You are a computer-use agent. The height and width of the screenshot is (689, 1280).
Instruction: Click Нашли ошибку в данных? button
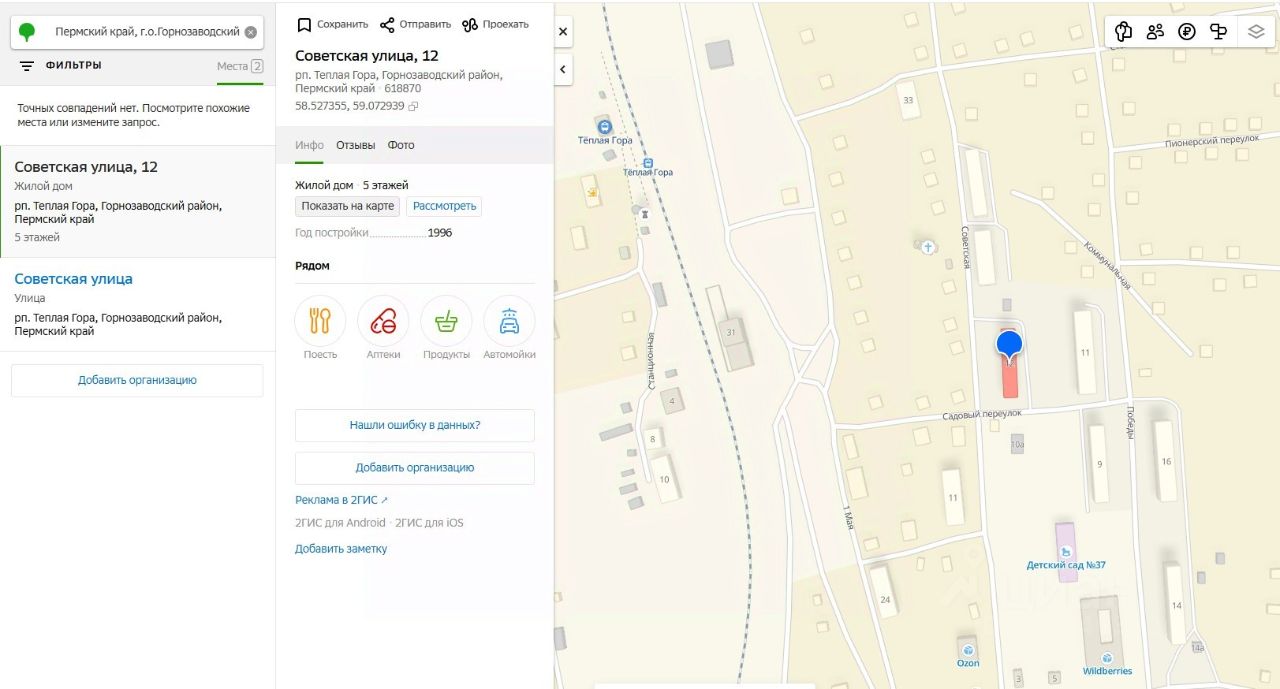click(x=415, y=425)
